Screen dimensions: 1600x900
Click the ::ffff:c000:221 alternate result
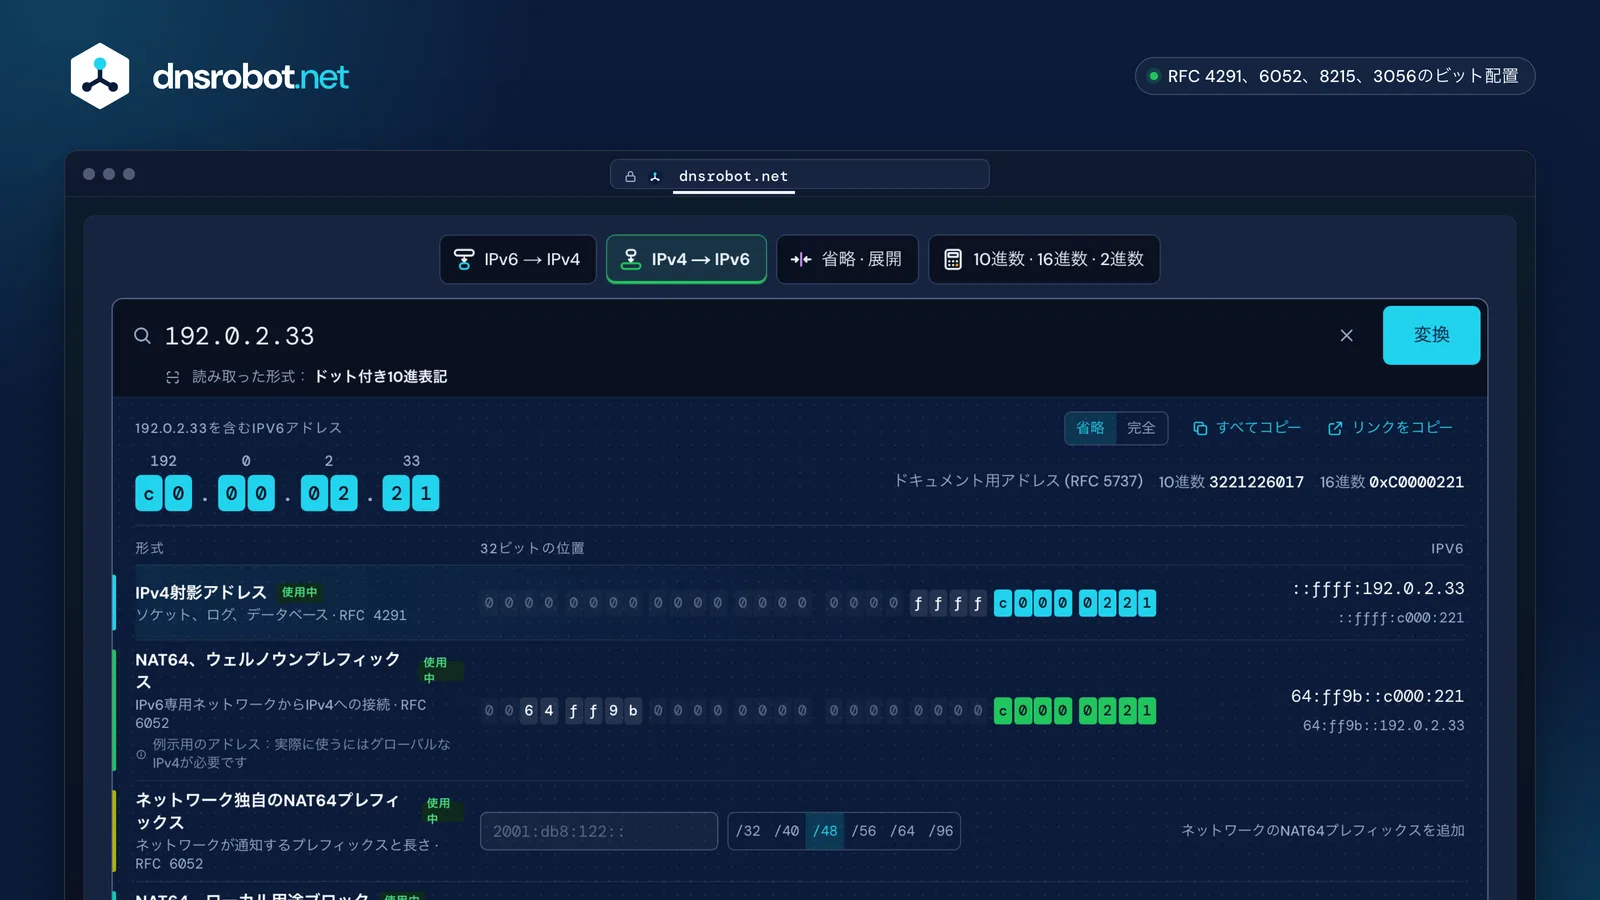click(1401, 618)
